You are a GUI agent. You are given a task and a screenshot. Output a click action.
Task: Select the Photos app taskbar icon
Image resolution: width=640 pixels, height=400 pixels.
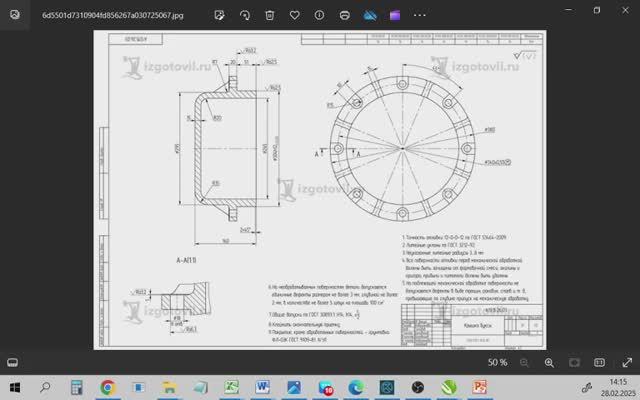click(294, 387)
